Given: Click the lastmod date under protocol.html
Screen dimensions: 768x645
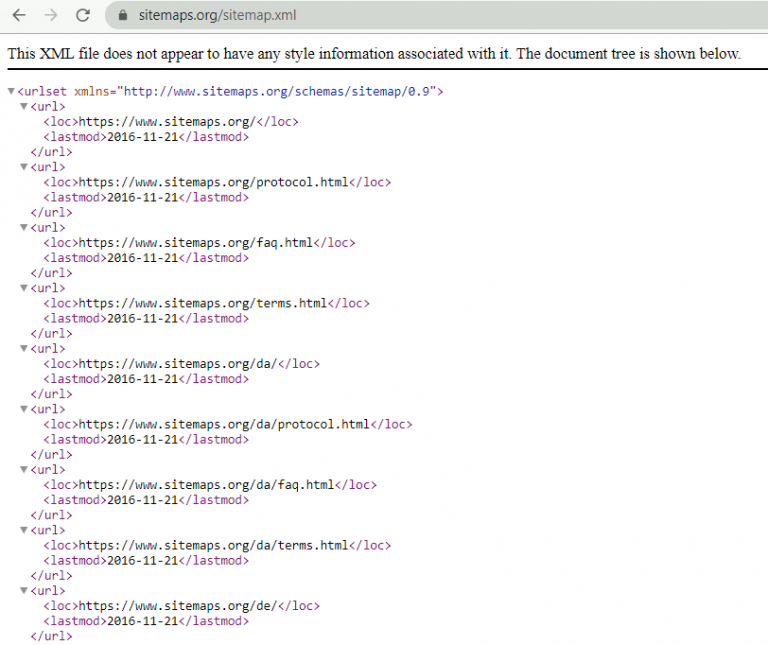Looking at the screenshot, I should (x=143, y=197).
